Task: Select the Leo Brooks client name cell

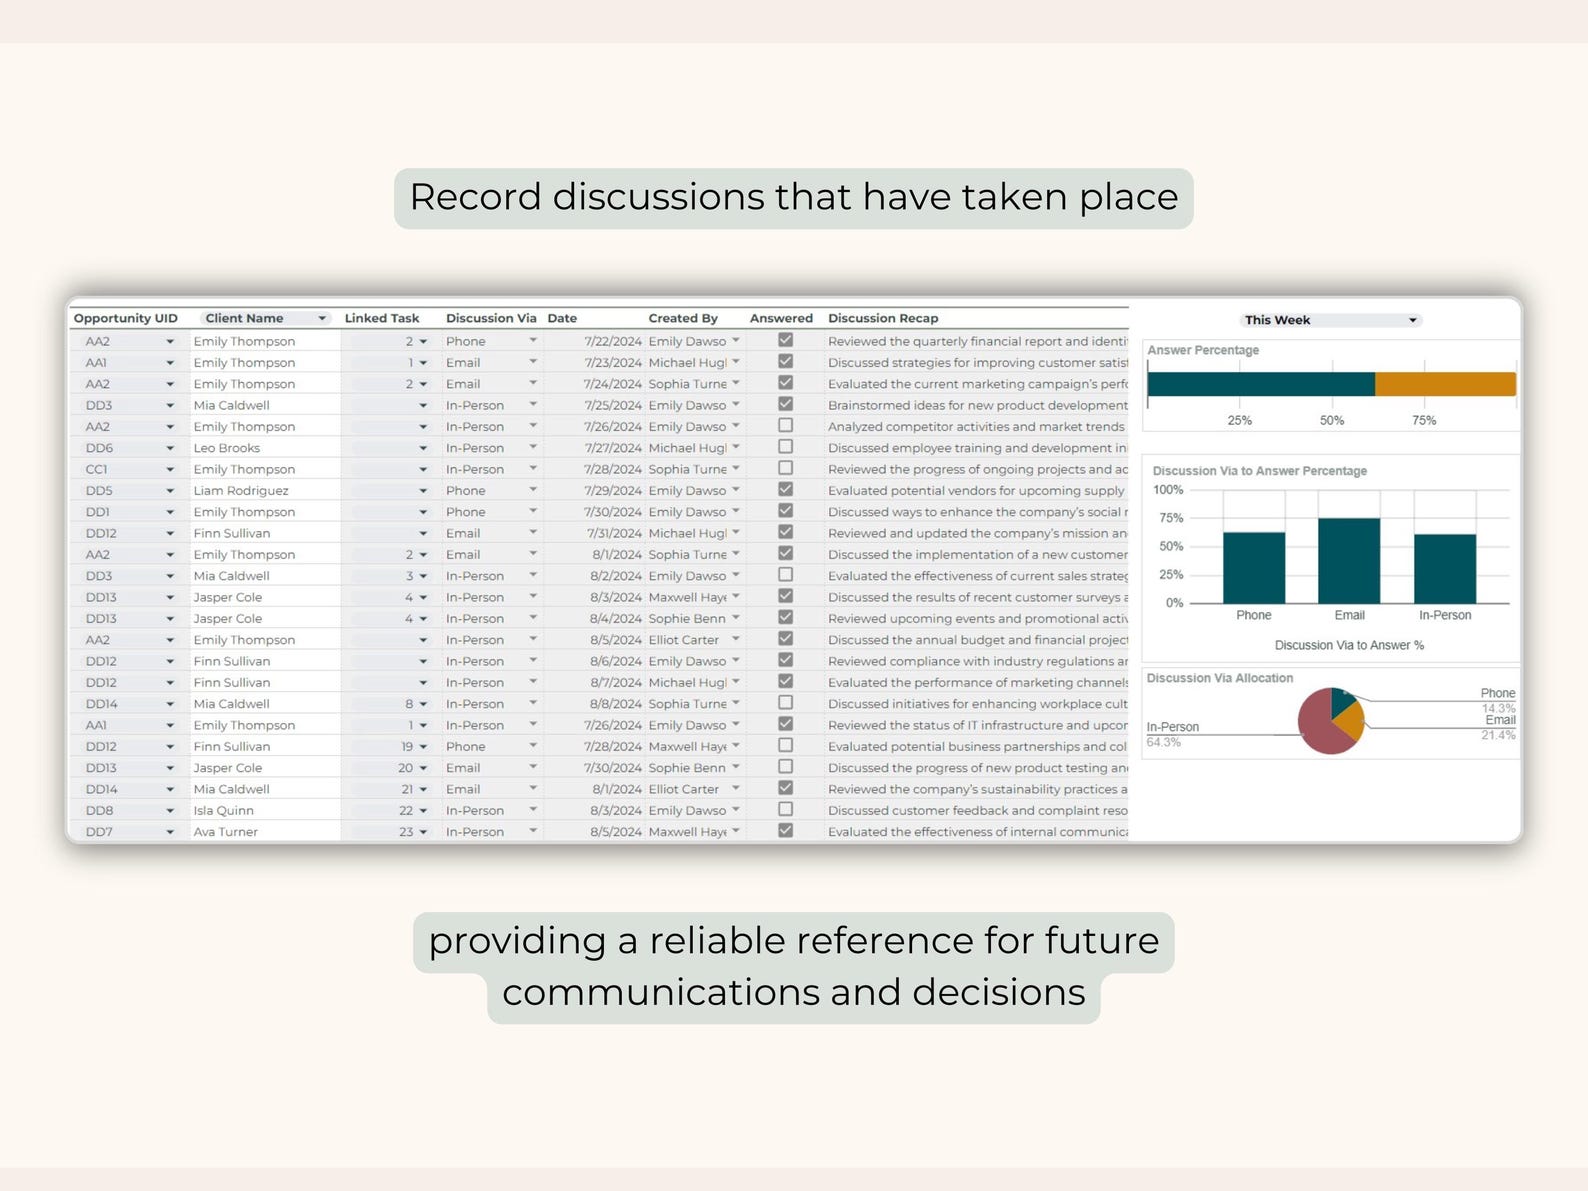Action: tap(264, 448)
